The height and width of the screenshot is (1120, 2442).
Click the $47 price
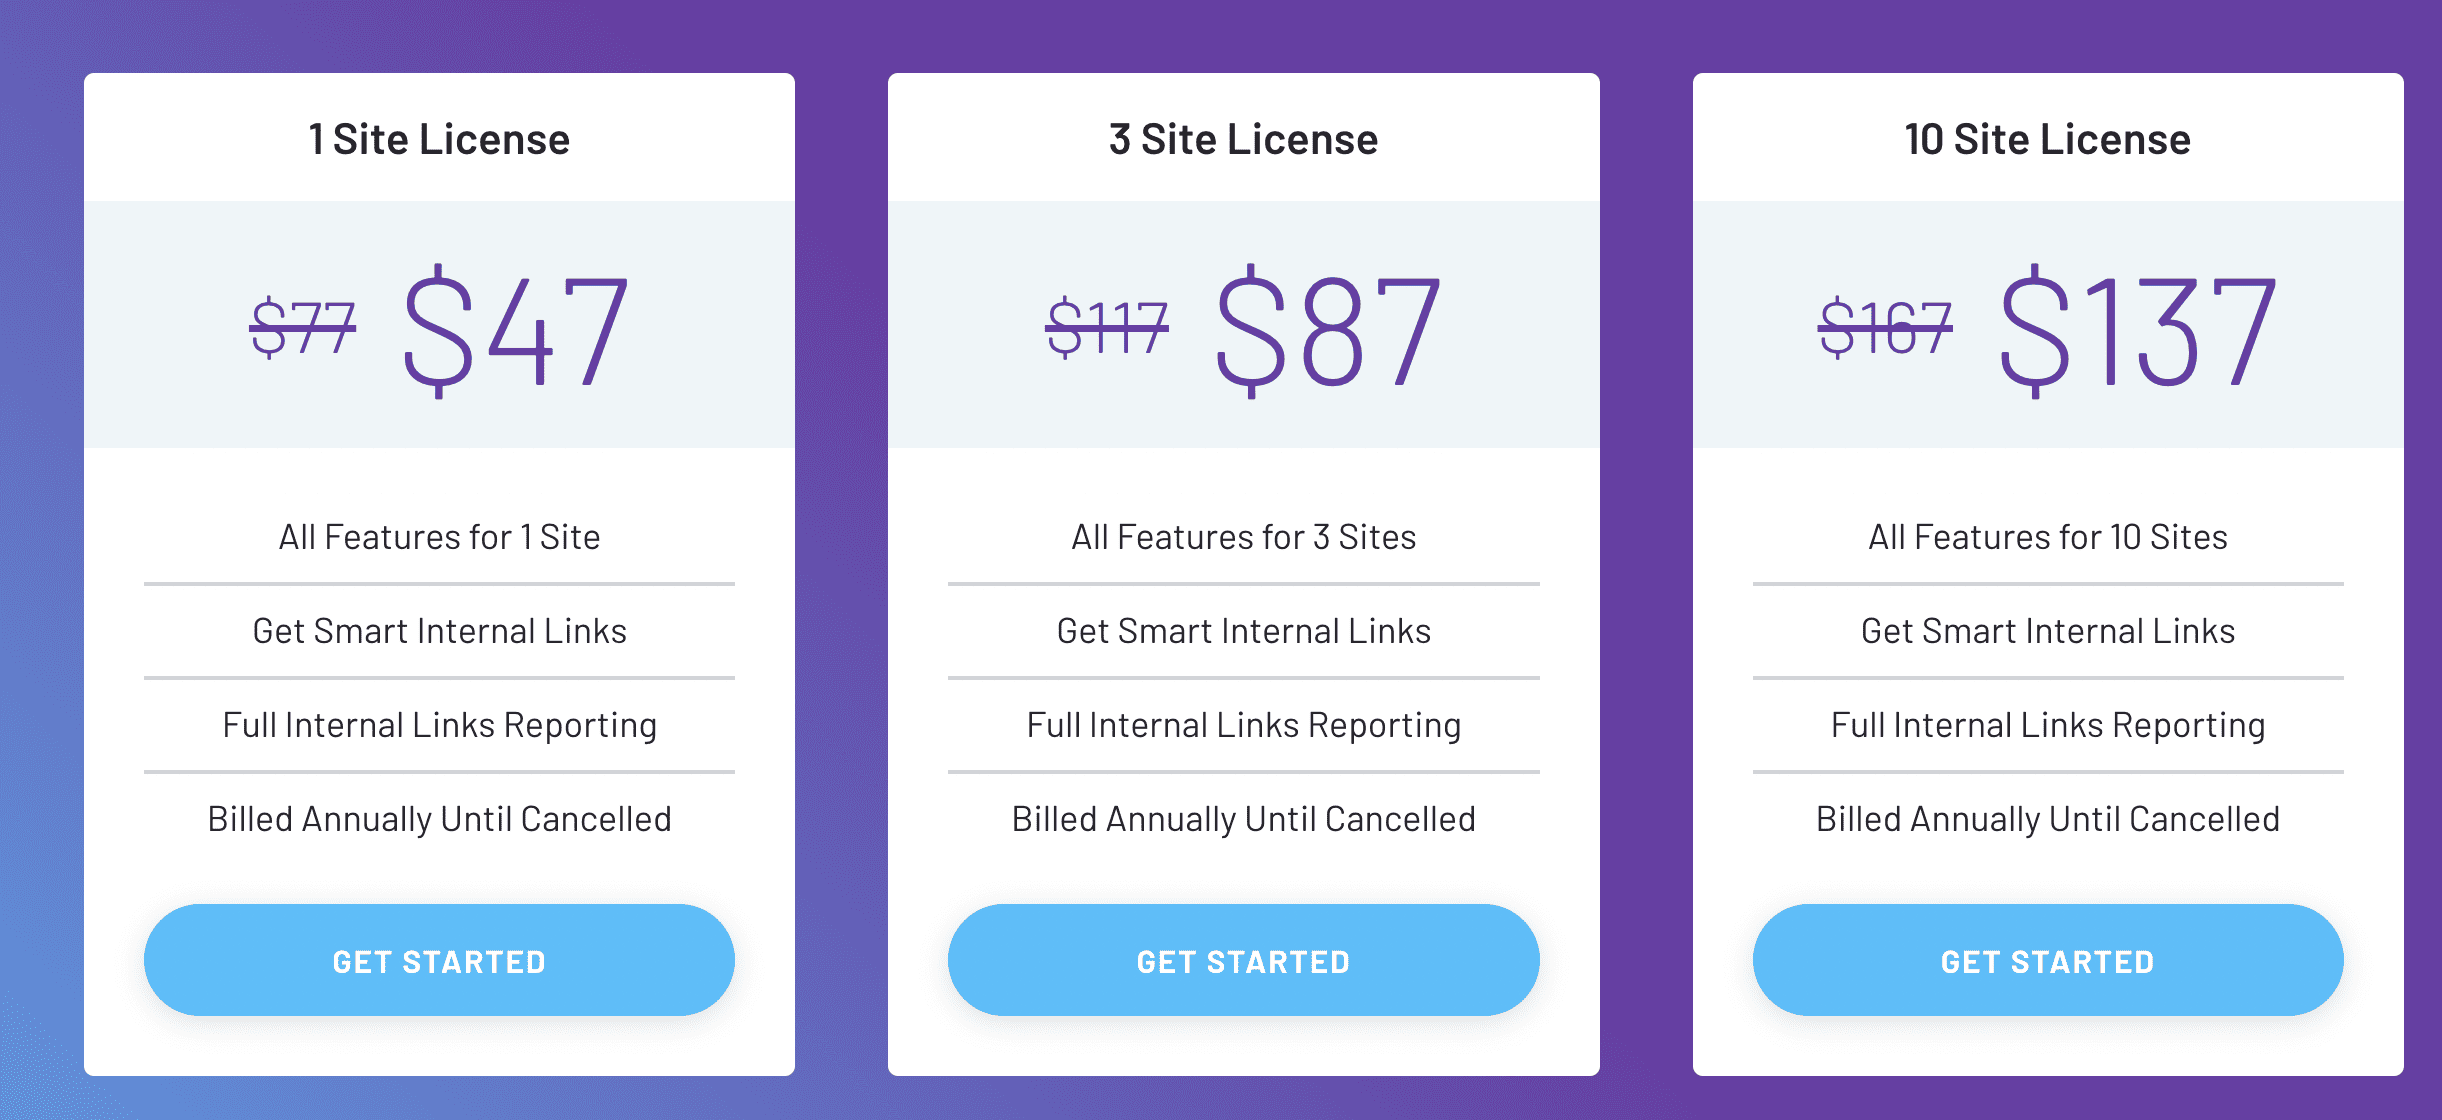(515, 330)
